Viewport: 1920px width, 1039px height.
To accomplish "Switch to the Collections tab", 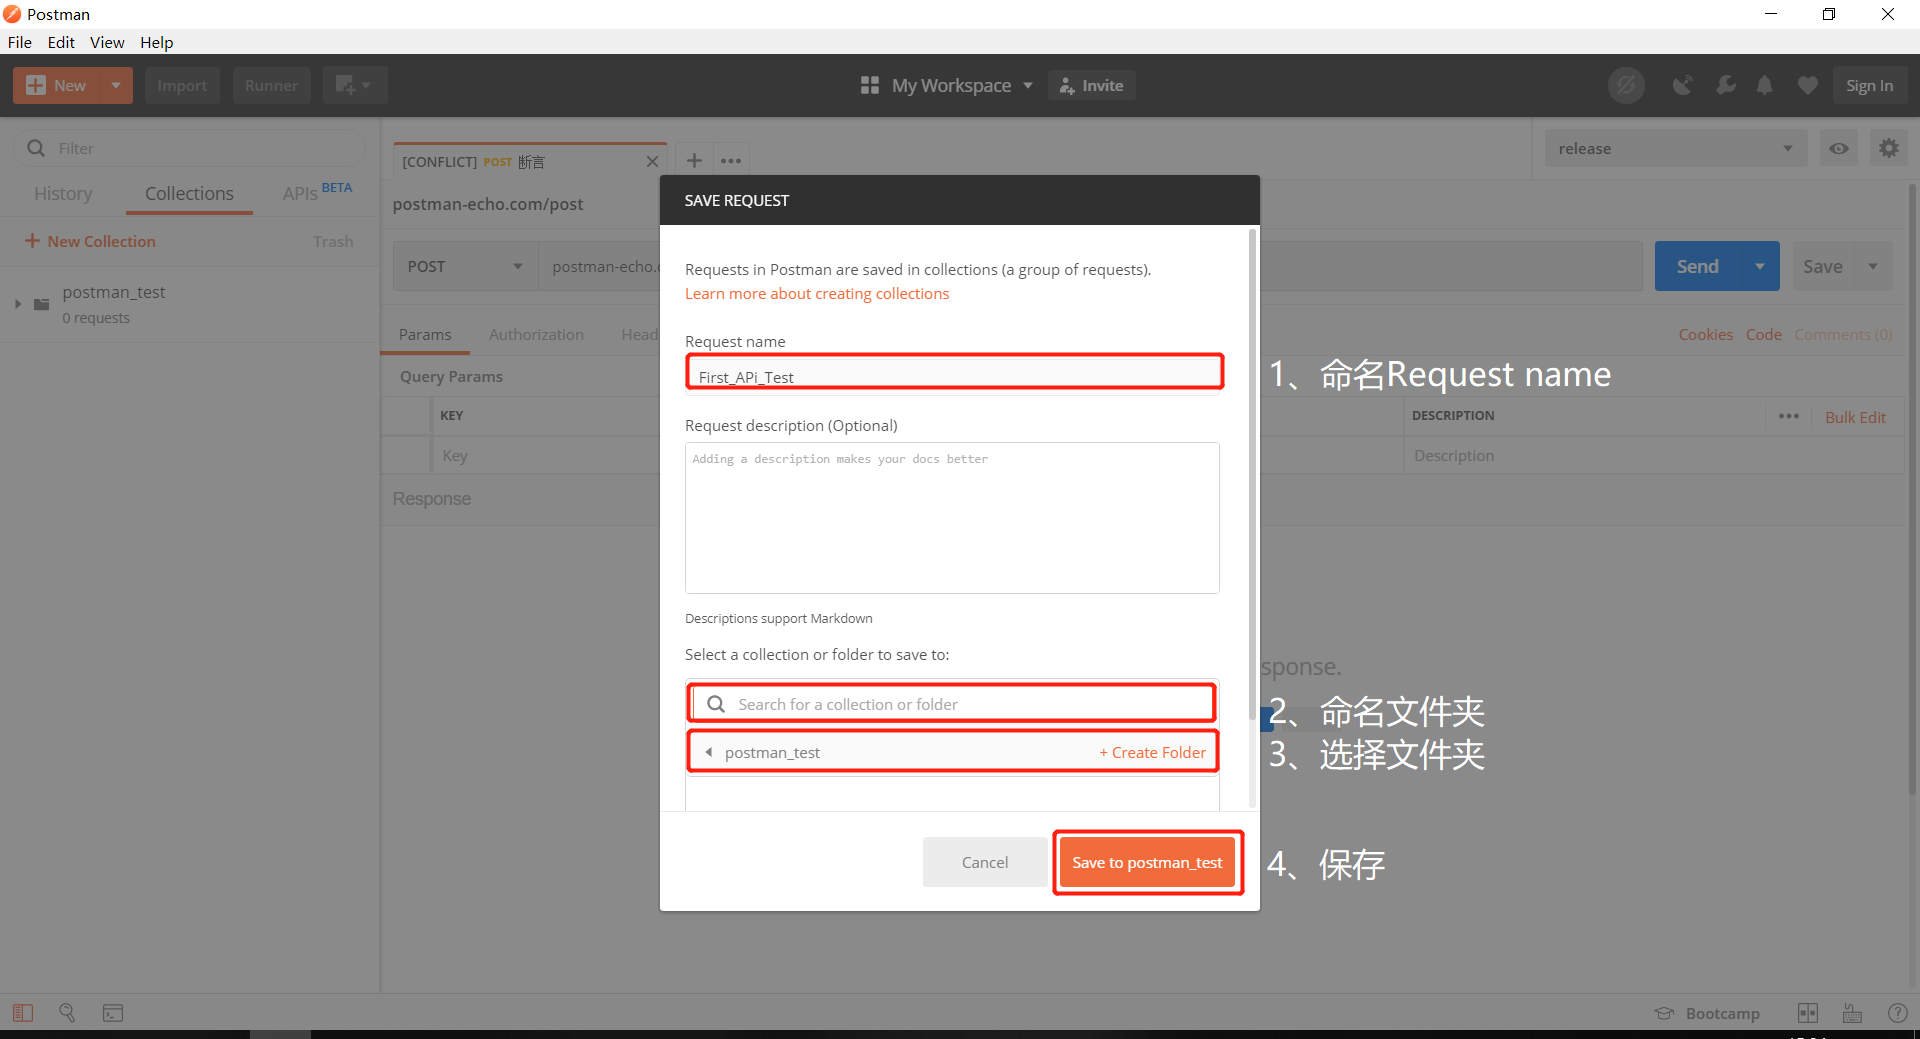I will tap(189, 194).
